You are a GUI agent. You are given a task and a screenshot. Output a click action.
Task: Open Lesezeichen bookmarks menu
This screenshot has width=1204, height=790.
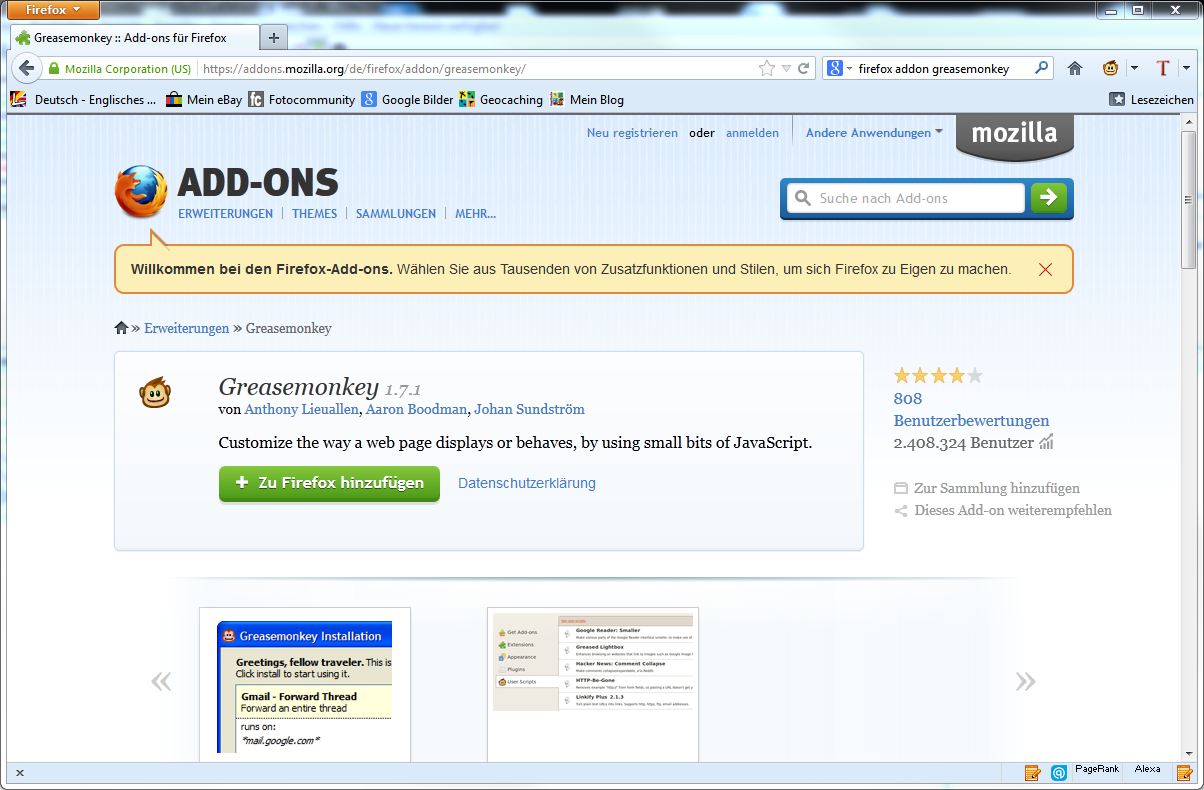[x=1152, y=99]
